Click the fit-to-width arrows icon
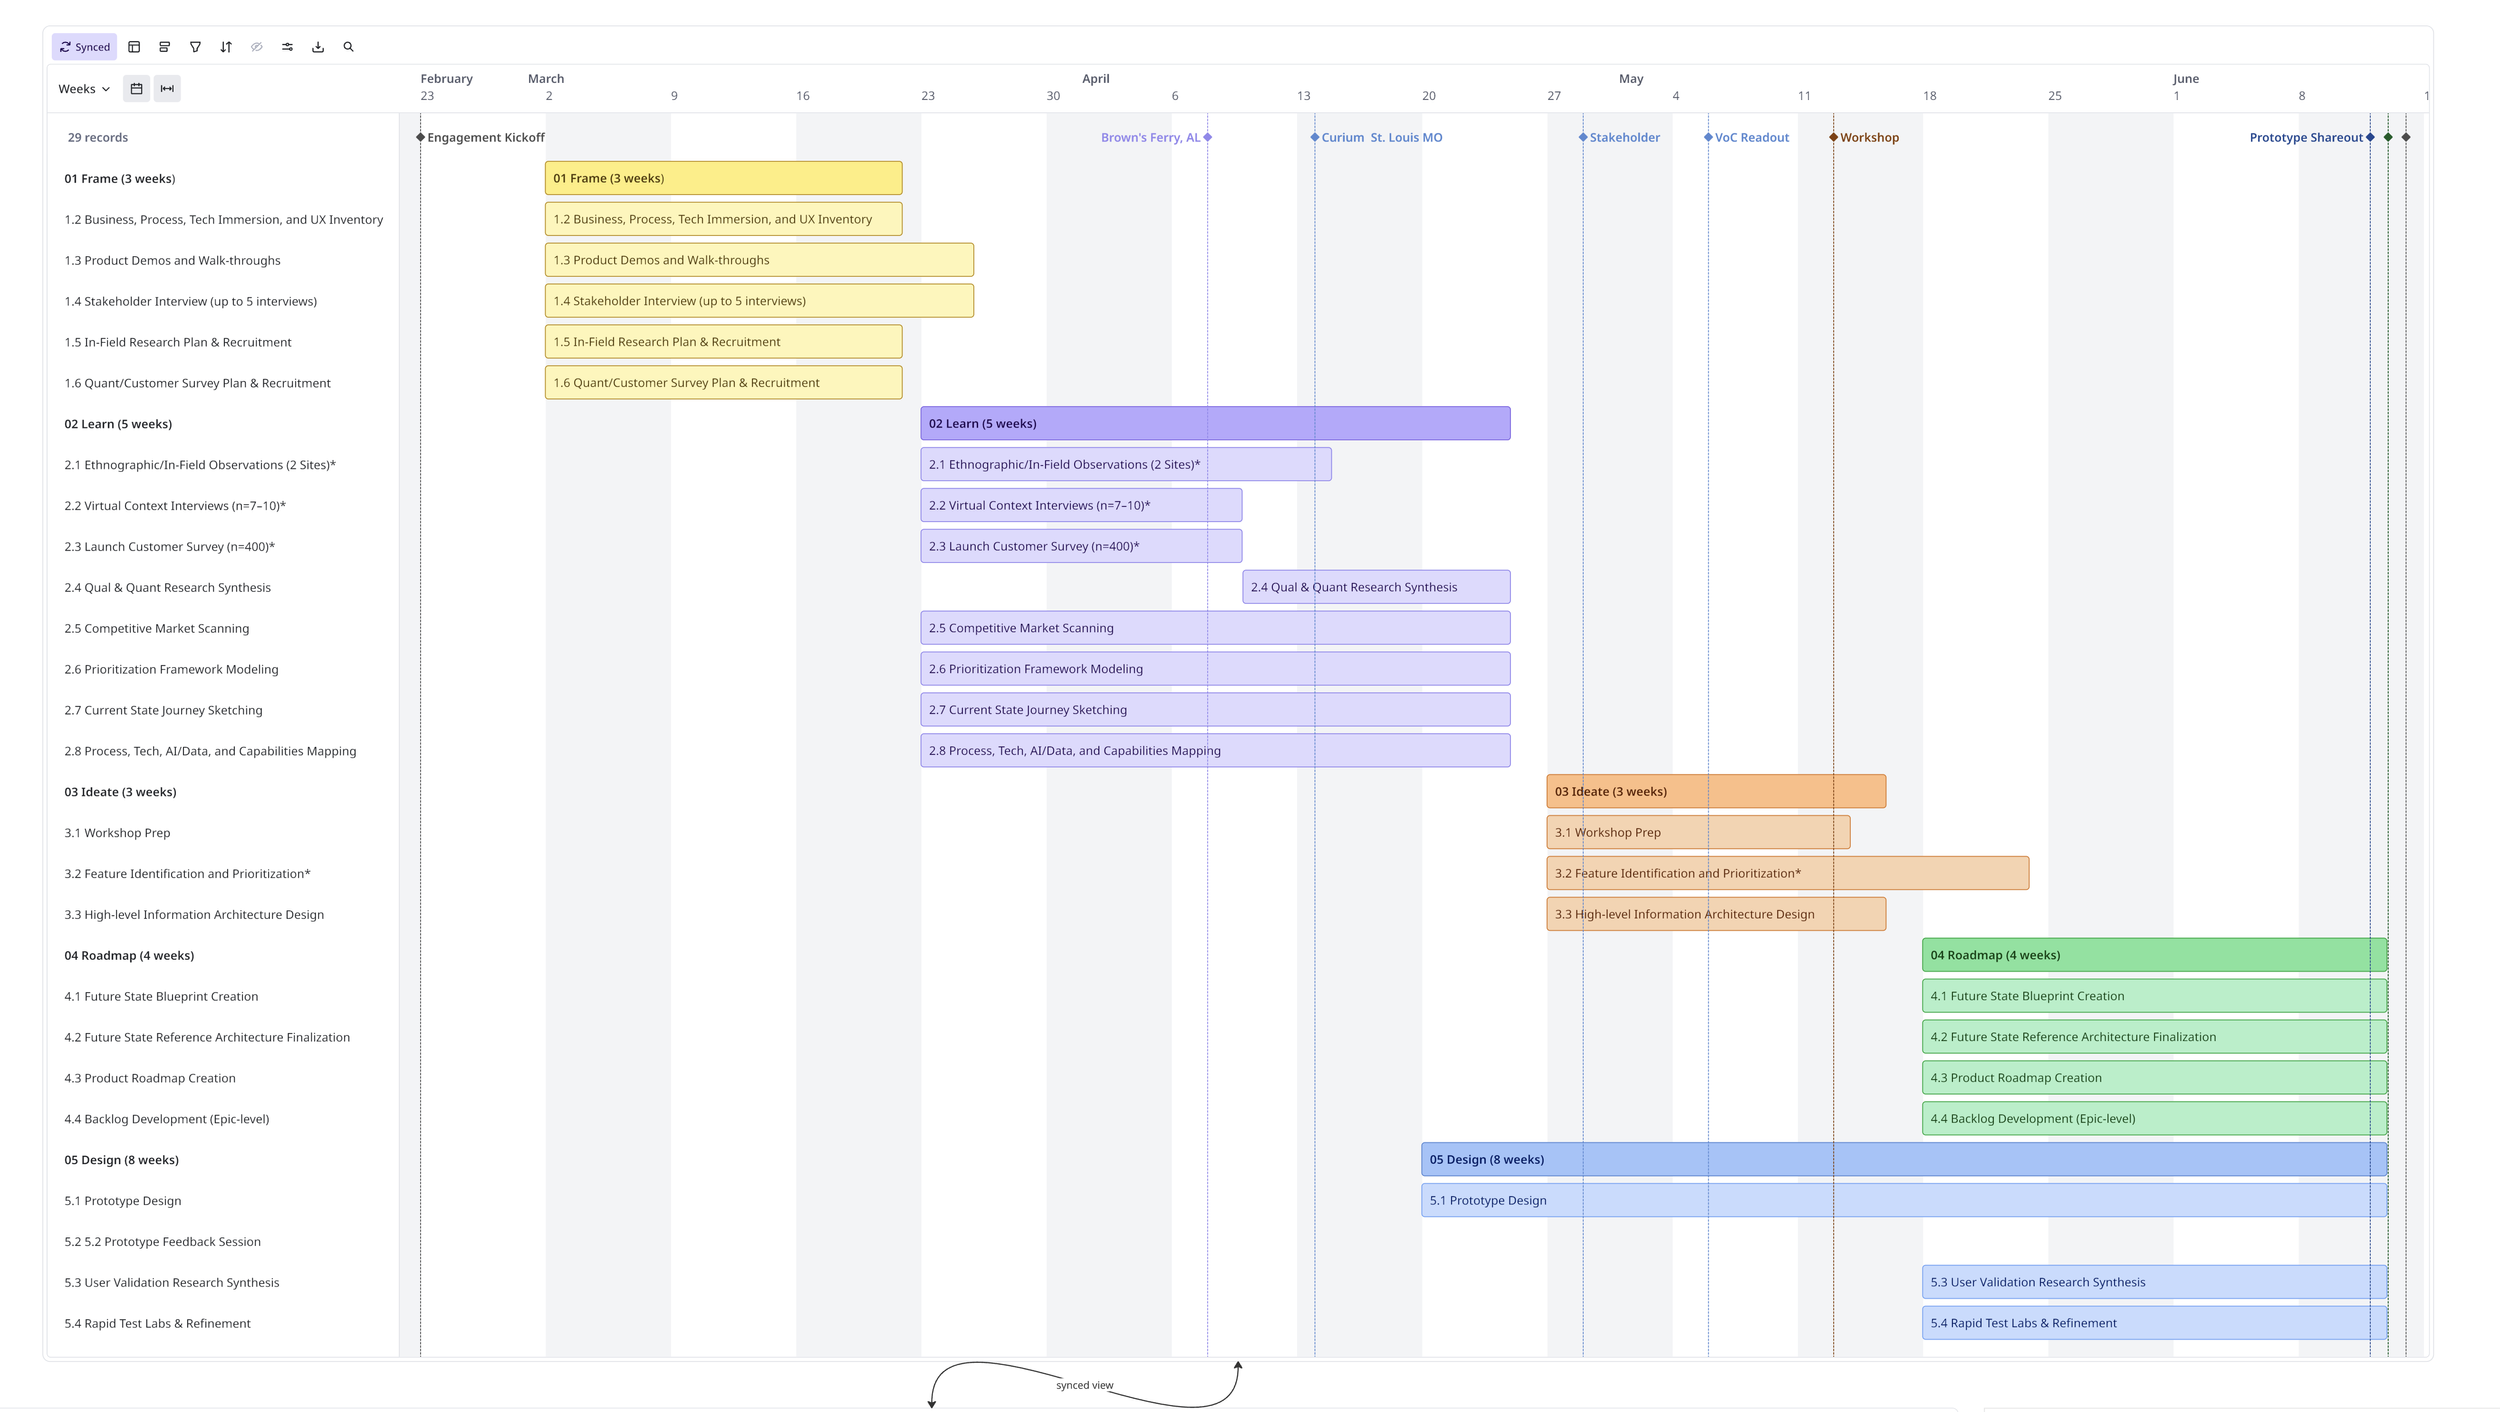Screen dimensions: 2500x1412 (x=167, y=89)
